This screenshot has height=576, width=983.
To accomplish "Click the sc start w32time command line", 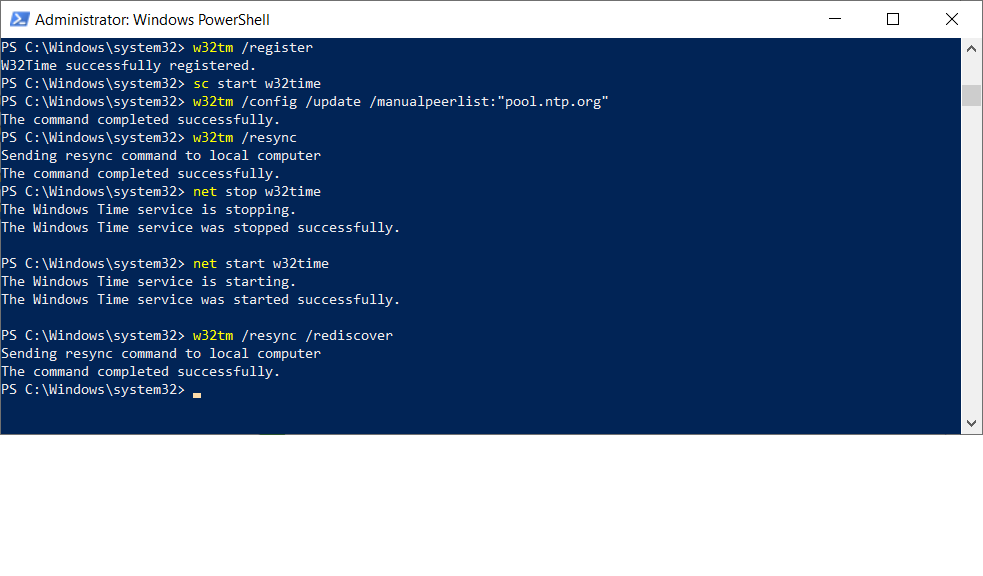I will coord(256,83).
